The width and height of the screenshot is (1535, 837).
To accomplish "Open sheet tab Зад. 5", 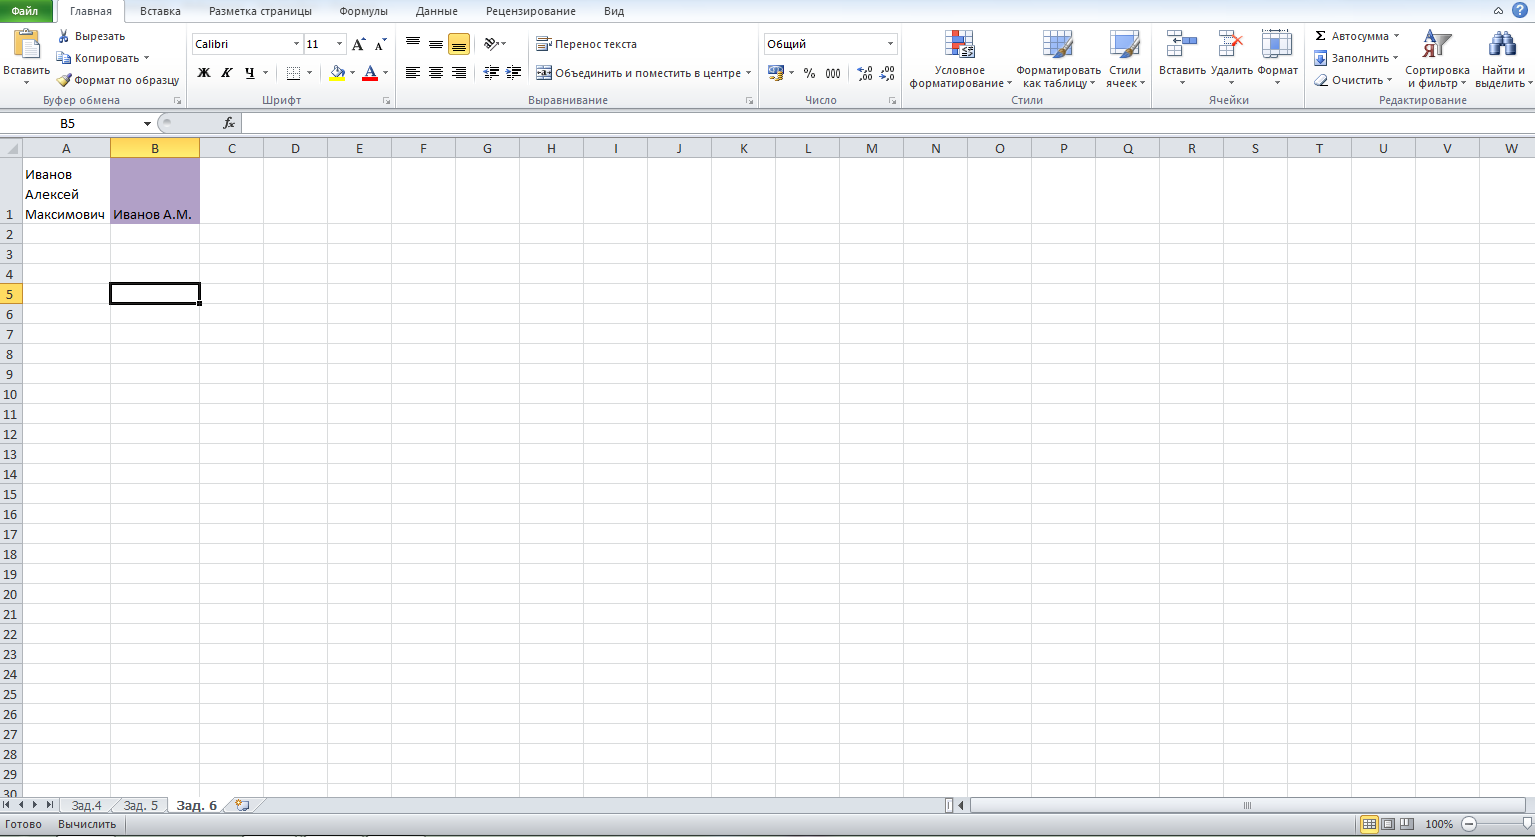I will click(x=140, y=805).
